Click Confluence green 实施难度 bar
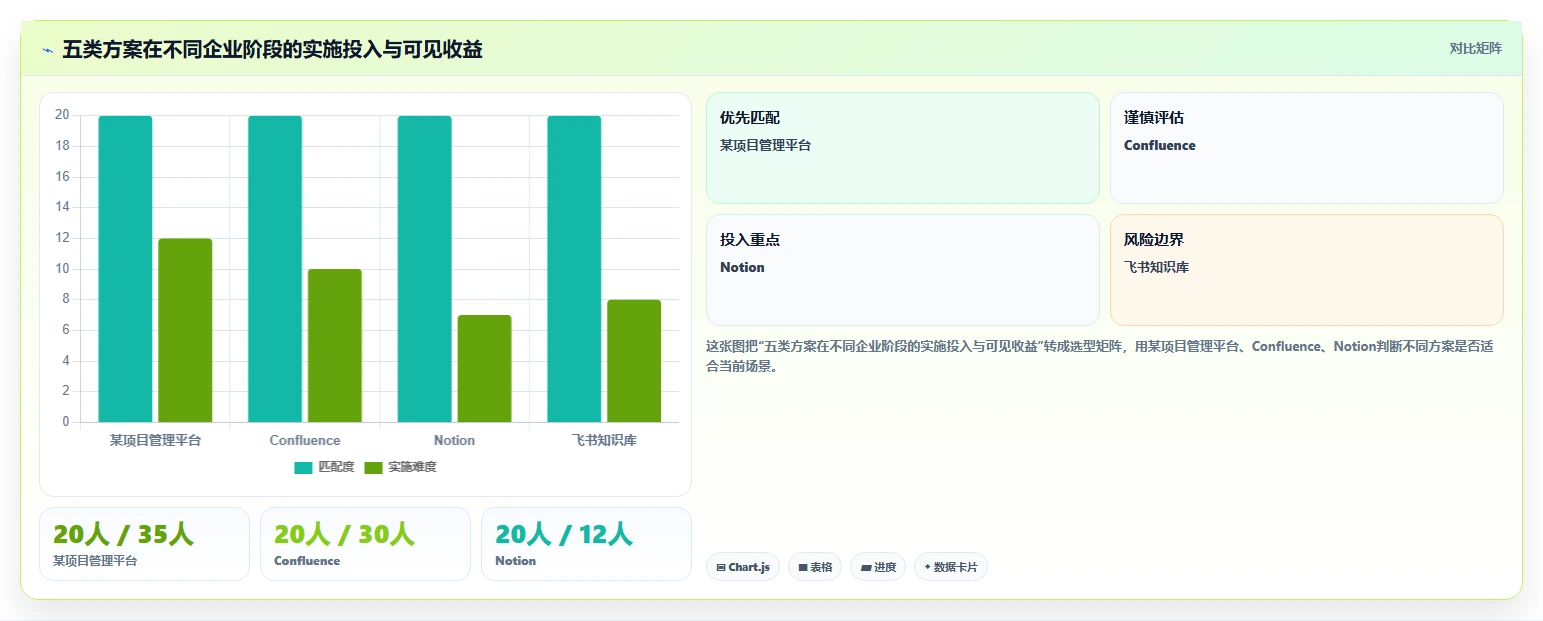Image resolution: width=1543 pixels, height=621 pixels. (335, 346)
